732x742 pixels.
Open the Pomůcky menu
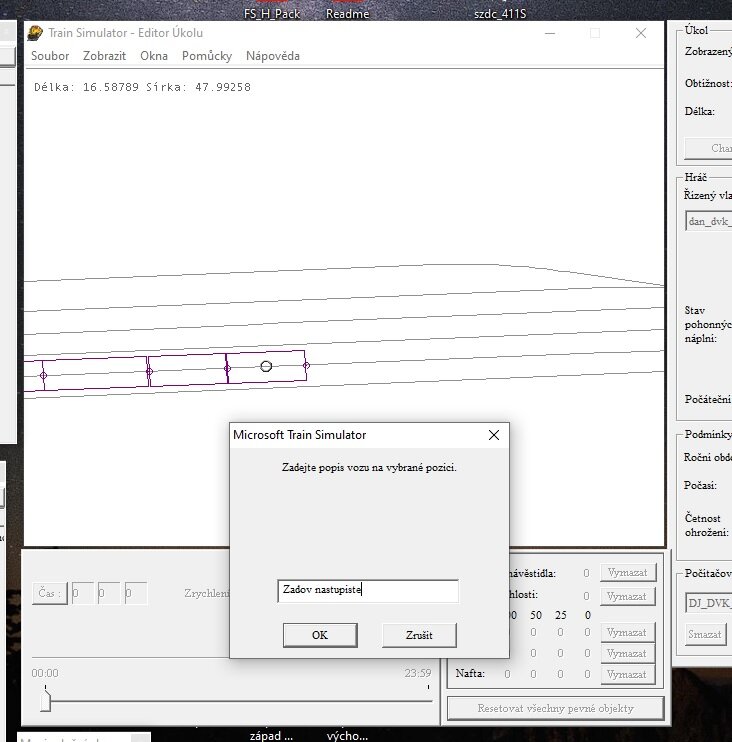click(207, 56)
